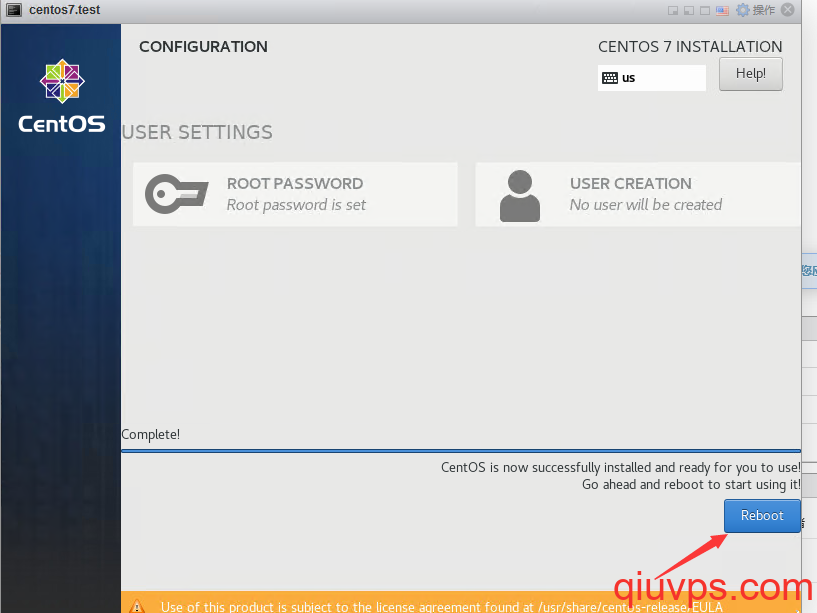The width and height of the screenshot is (817, 613).
Task: Select the us keyboard layout indicator
Action: click(x=652, y=78)
